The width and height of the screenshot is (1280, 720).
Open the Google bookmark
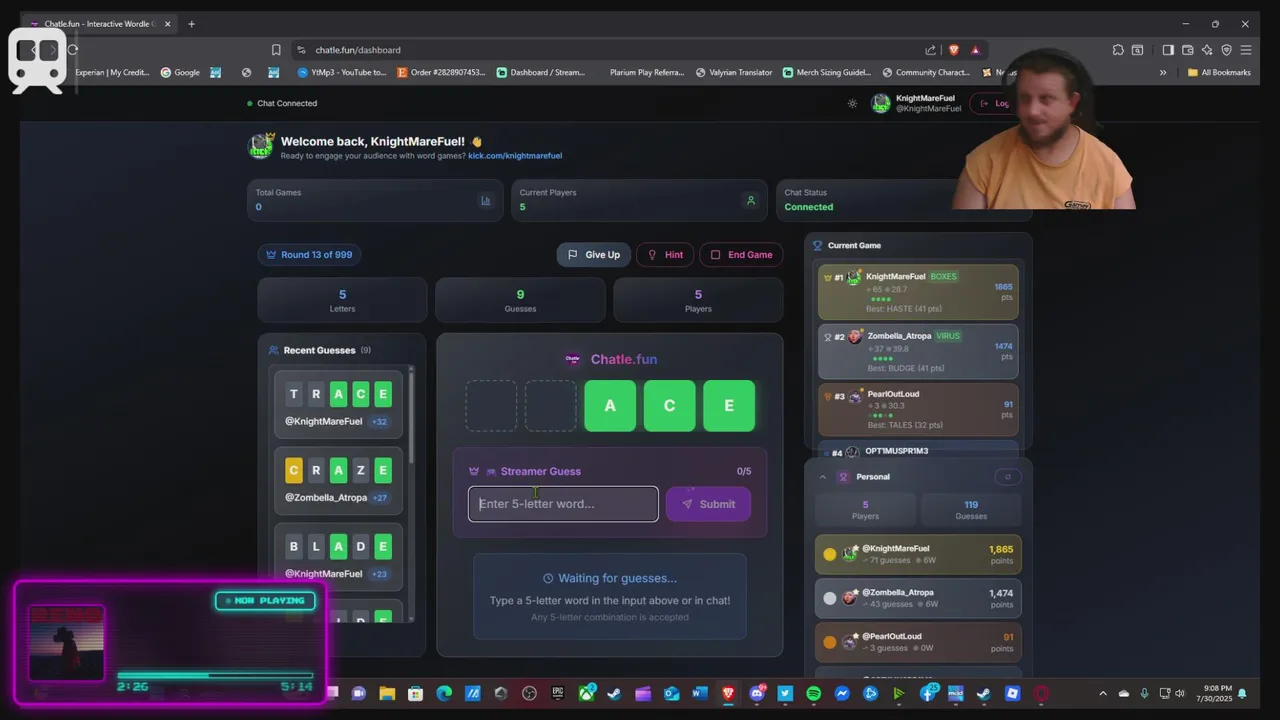tap(180, 72)
